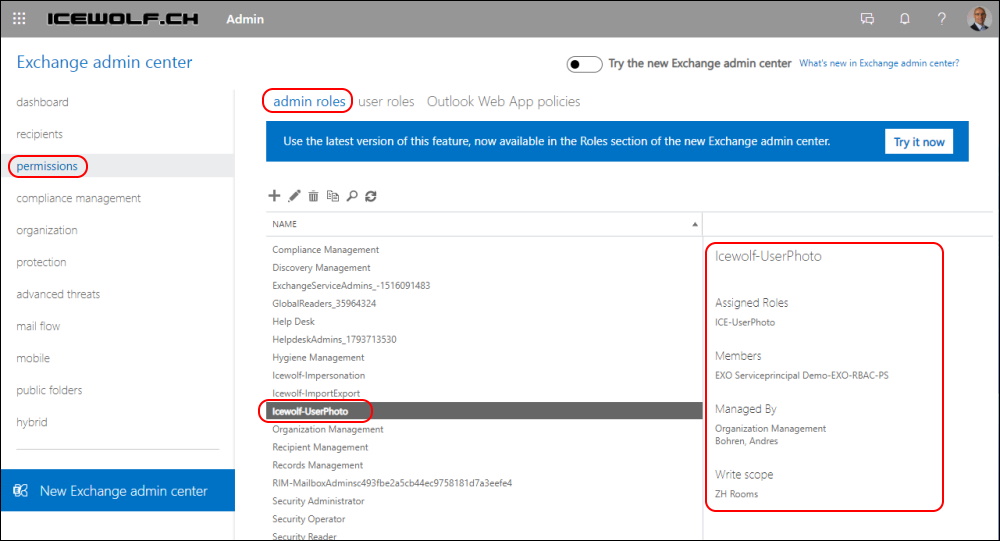The image size is (1000, 541).
Task: Open the Outlook Web App policies tab
Action: pyautogui.click(x=503, y=101)
